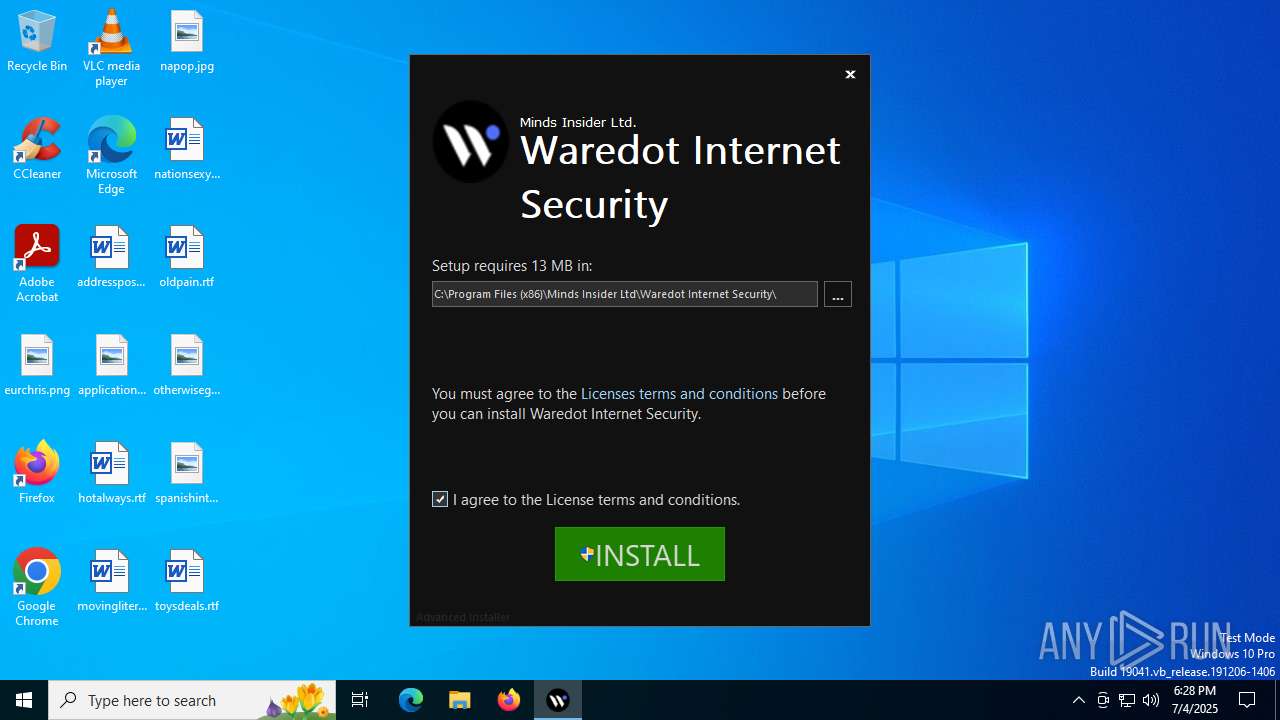Click the Minds Insider Ltd. text
Viewport: 1280px width, 720px height.
578,122
